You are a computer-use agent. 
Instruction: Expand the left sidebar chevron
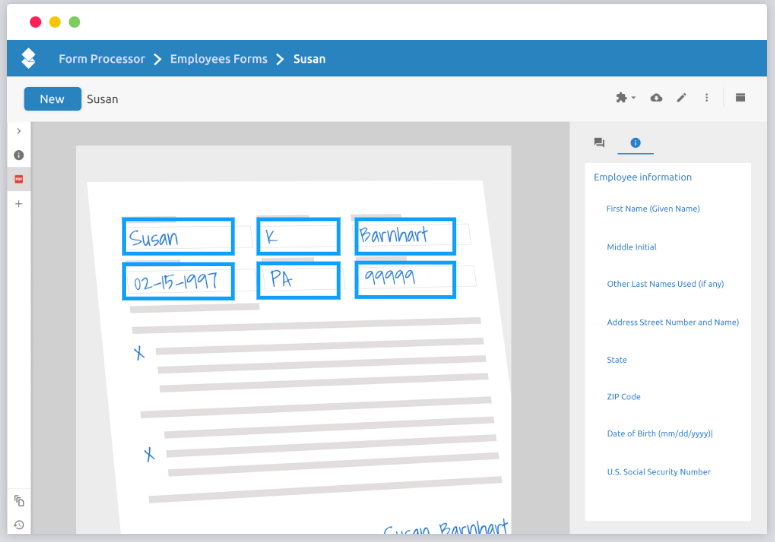pyautogui.click(x=19, y=131)
